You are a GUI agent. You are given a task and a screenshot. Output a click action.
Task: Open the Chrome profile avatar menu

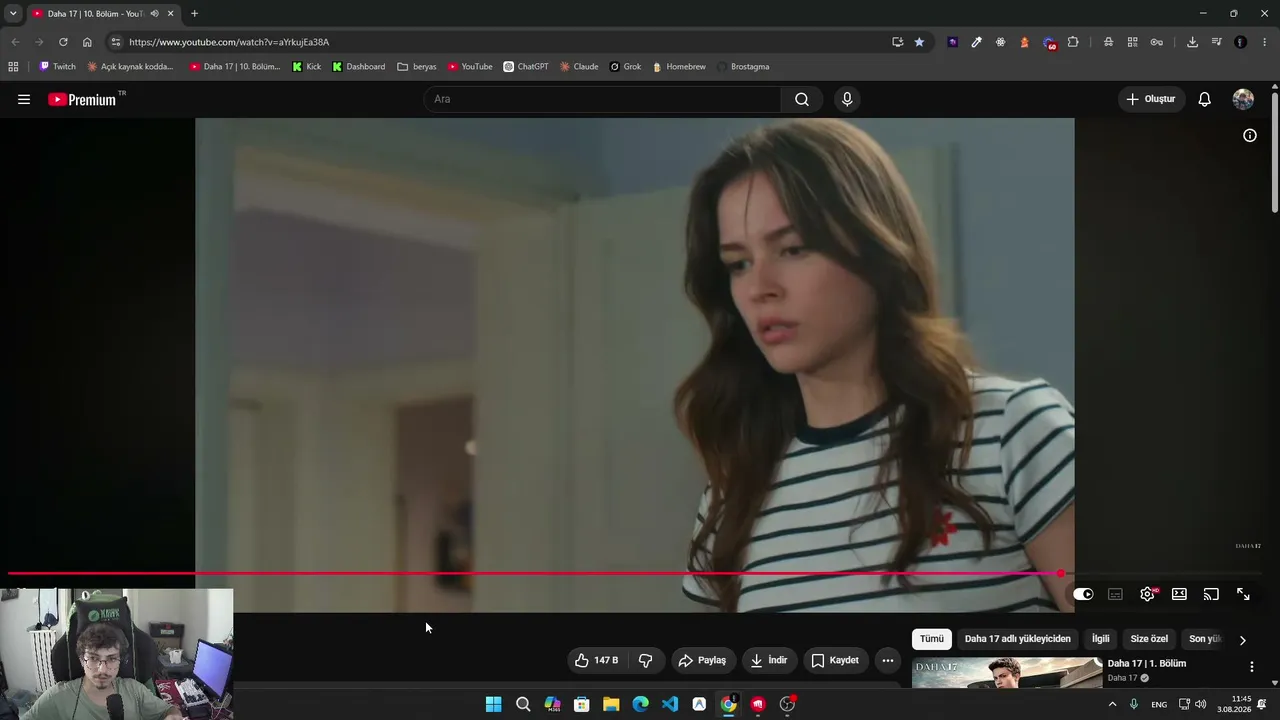click(1241, 42)
